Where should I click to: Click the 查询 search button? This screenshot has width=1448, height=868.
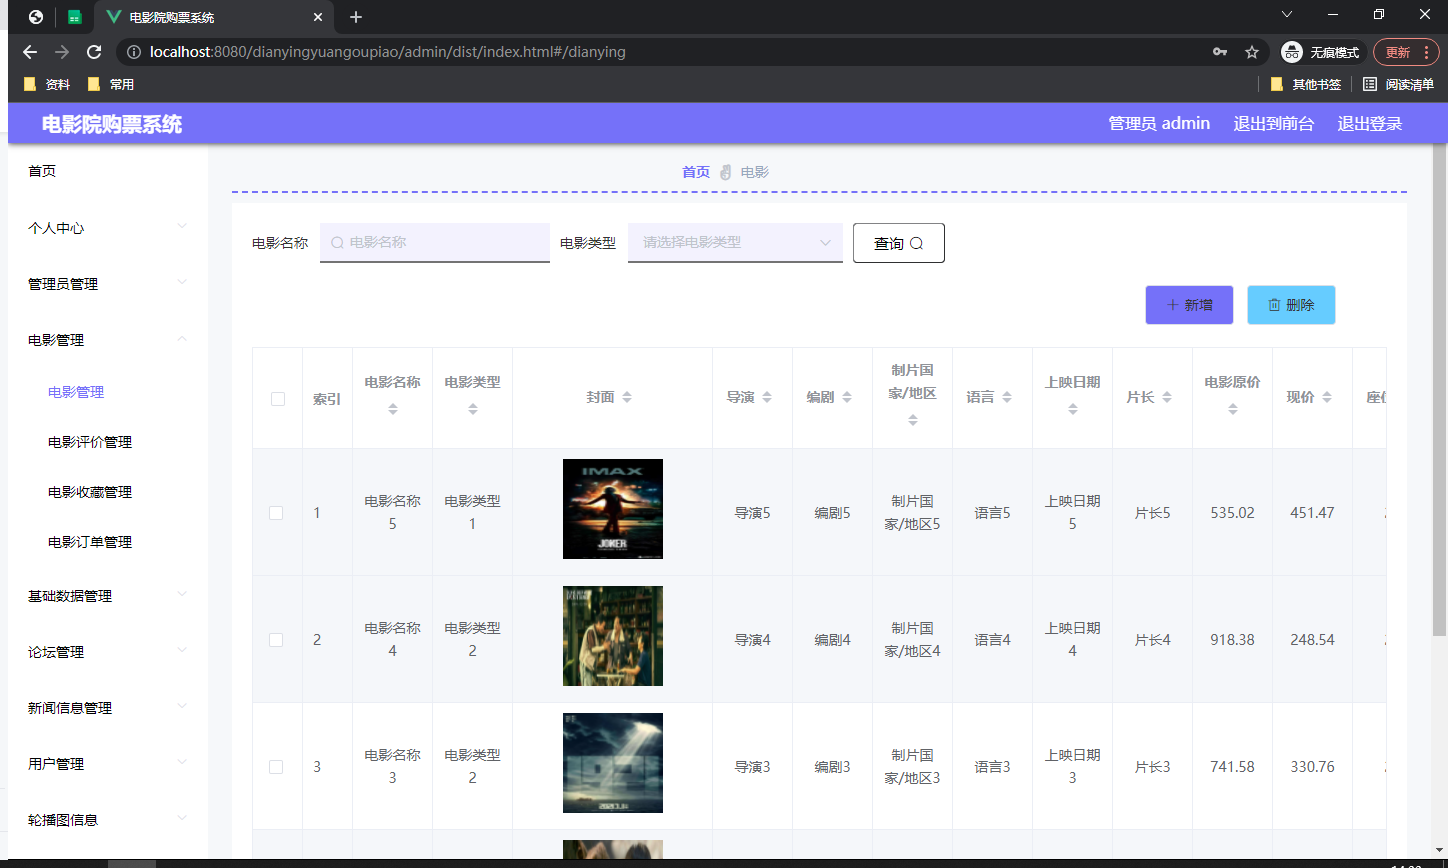pyautogui.click(x=898, y=243)
